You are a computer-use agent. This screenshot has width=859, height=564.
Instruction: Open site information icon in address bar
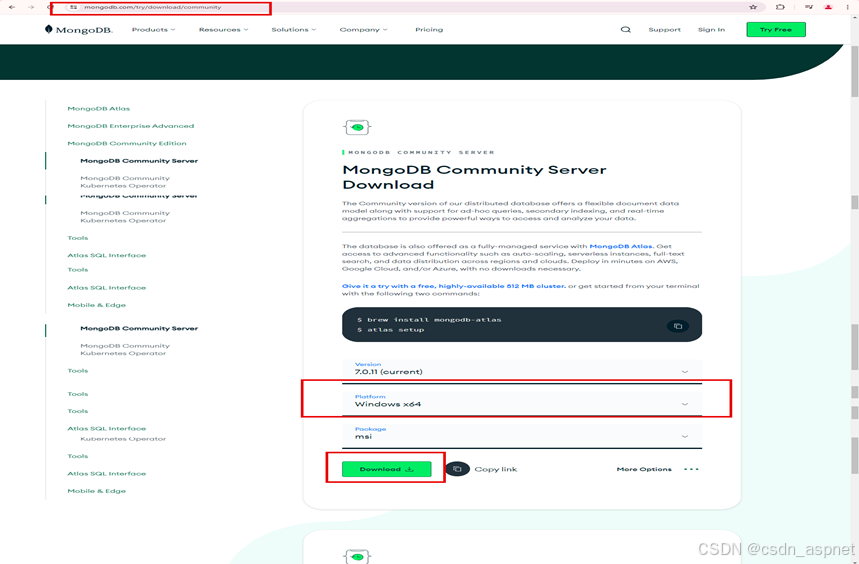(x=74, y=7)
